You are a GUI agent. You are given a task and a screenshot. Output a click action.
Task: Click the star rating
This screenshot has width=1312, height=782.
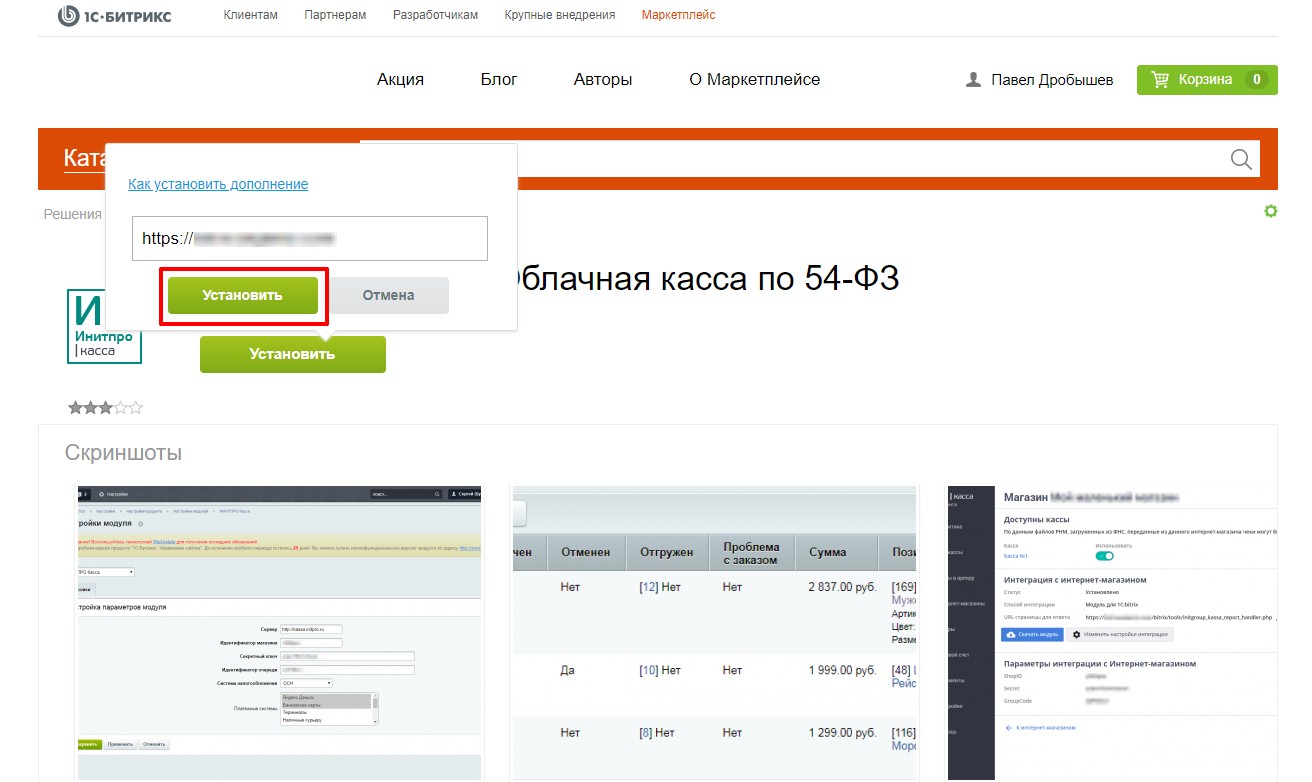[x=105, y=407]
